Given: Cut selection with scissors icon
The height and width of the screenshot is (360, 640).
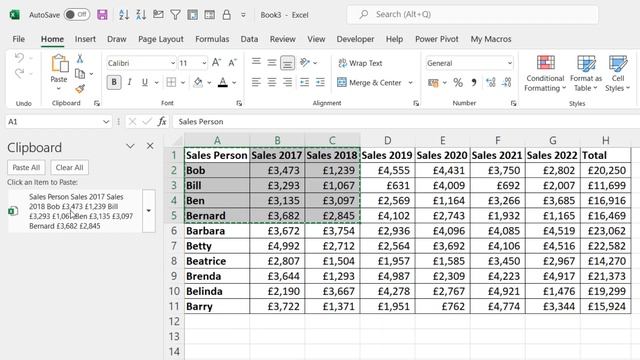Looking at the screenshot, I should (x=80, y=58).
